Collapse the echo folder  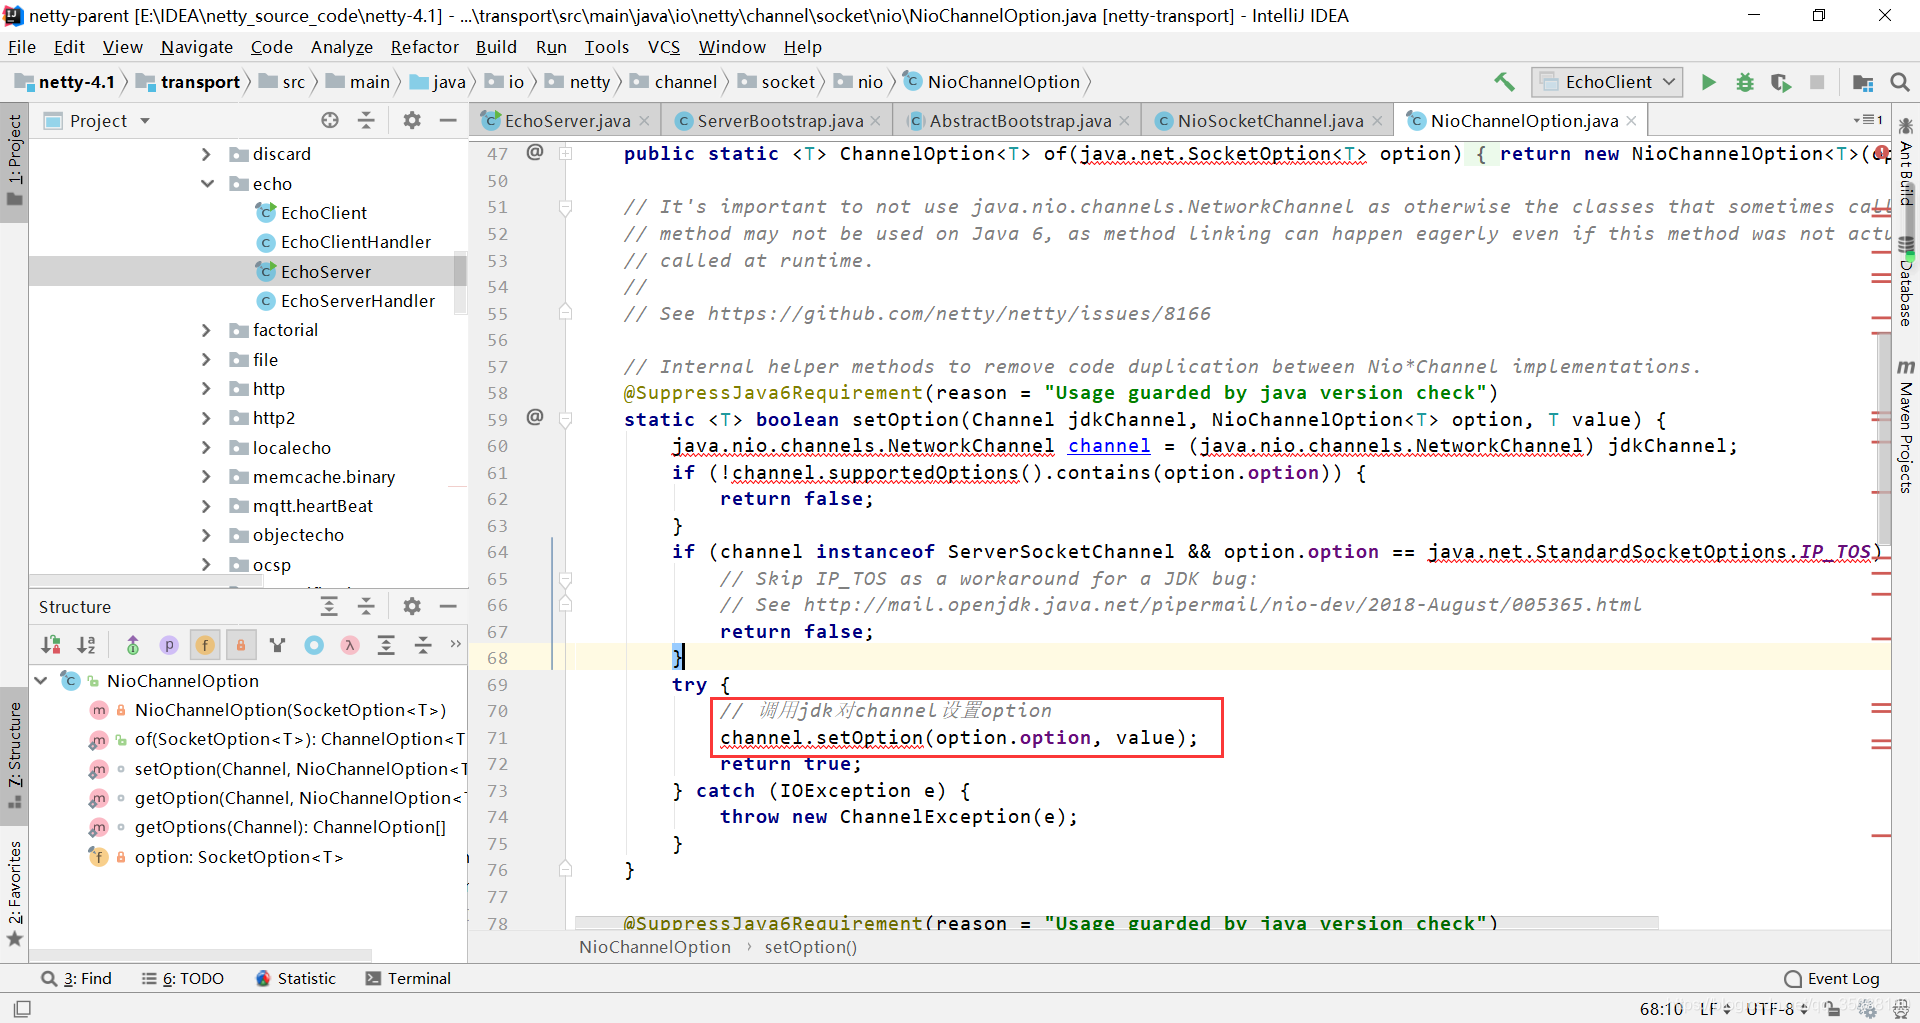[x=207, y=184]
